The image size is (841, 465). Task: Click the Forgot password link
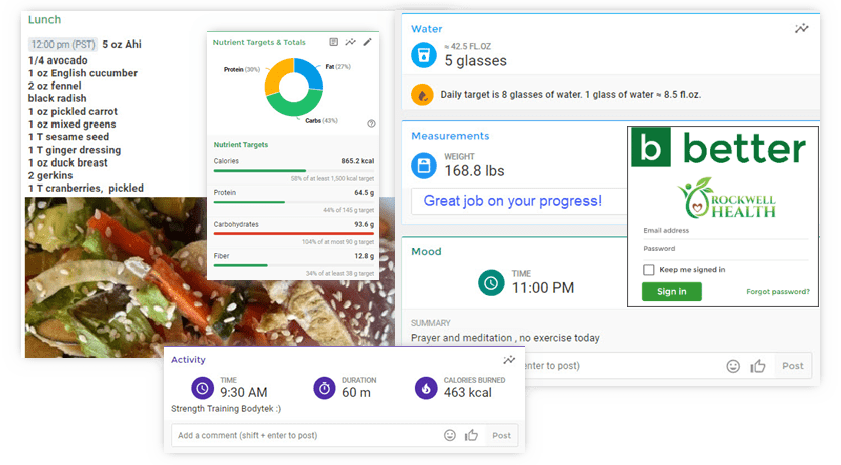[777, 292]
